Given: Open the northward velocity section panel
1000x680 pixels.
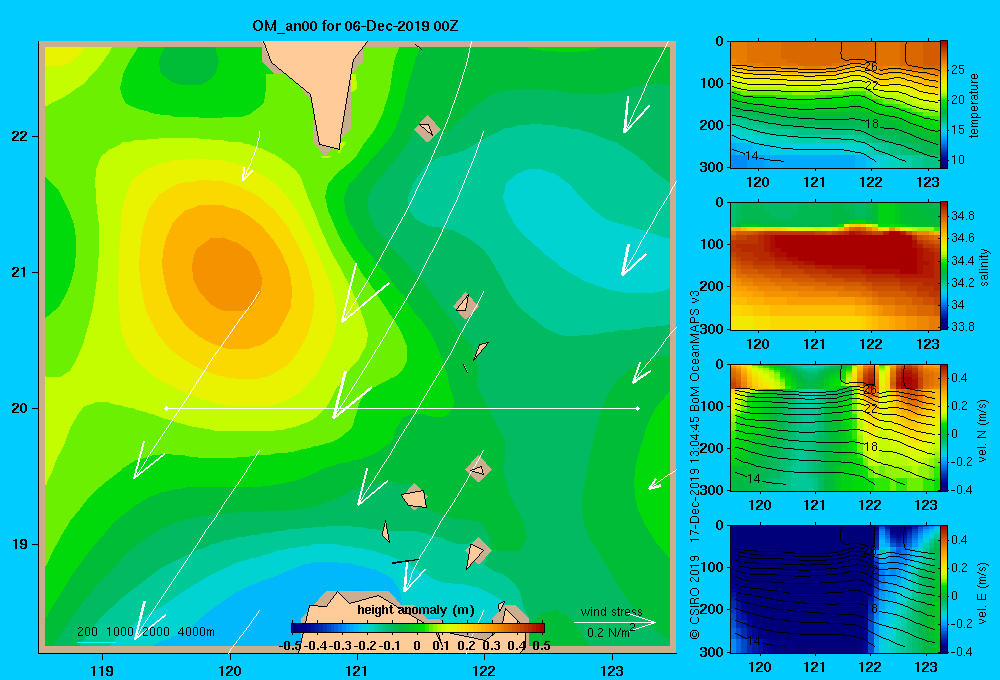Looking at the screenshot, I should click(x=835, y=427).
